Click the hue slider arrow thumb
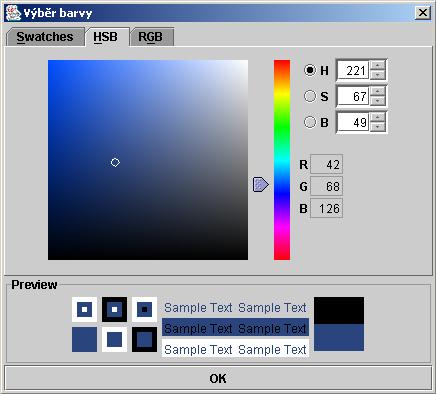Viewport: 436px width, 394px height. tap(261, 184)
